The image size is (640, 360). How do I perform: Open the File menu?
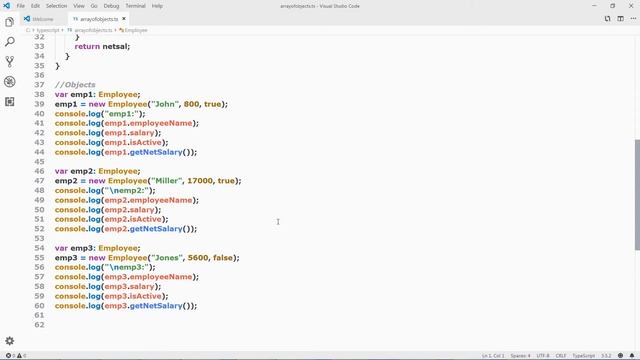21,6
